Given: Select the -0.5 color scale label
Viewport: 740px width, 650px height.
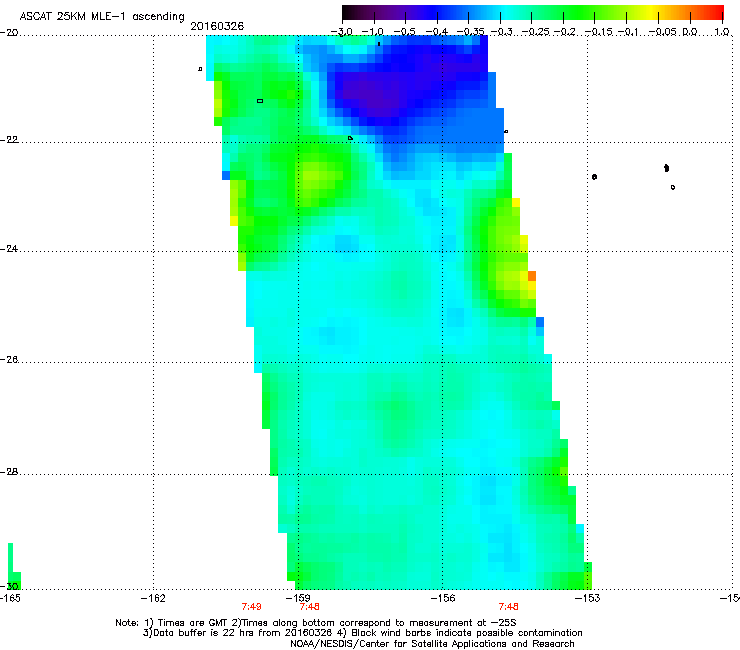Looking at the screenshot, I should (404, 32).
